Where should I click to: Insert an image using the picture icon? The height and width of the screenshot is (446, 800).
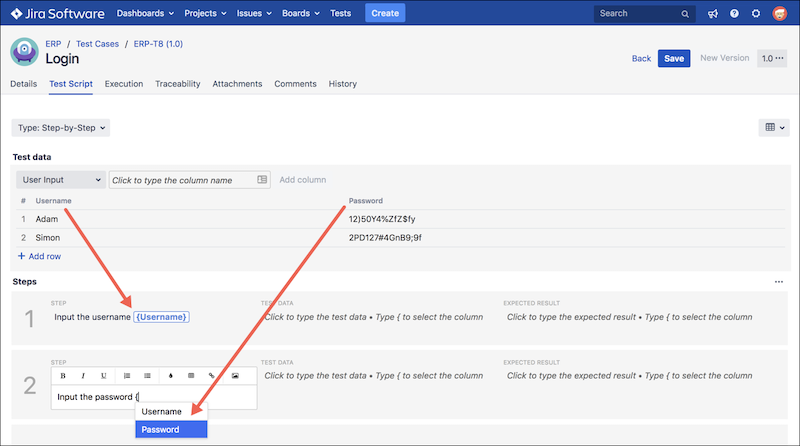[235, 376]
